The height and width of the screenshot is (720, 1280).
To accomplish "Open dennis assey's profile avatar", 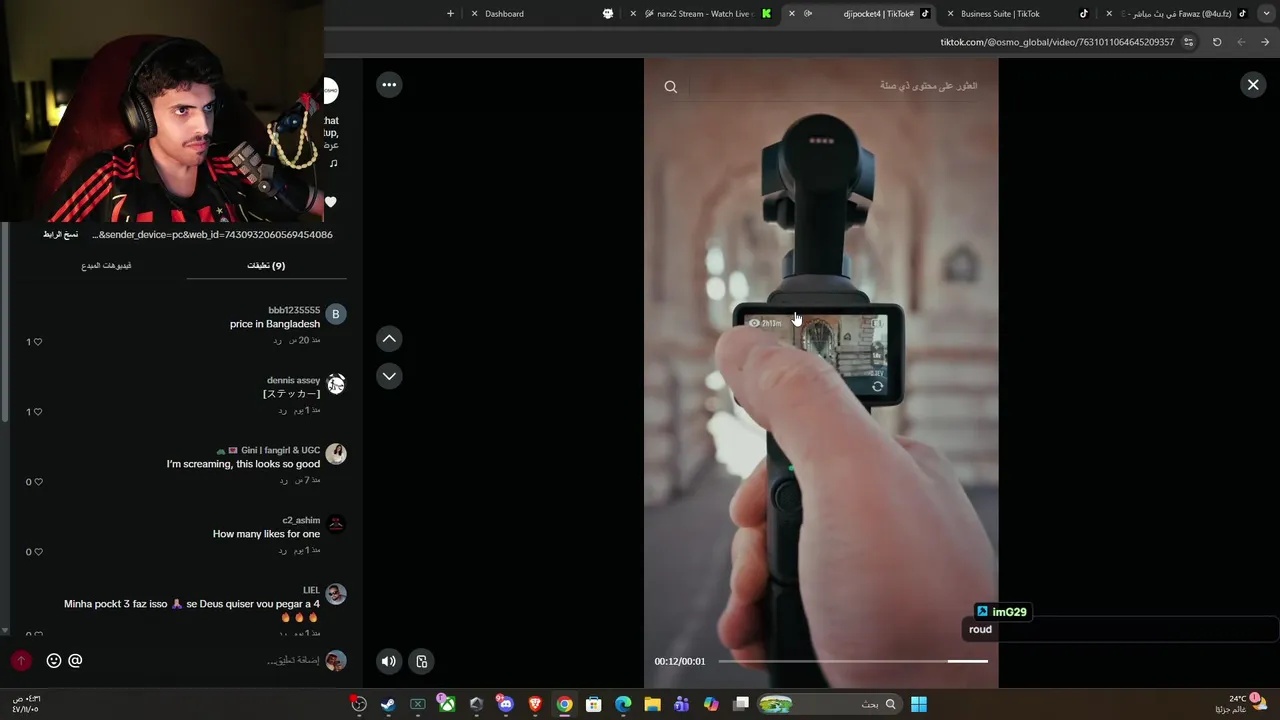I will tap(336, 384).
